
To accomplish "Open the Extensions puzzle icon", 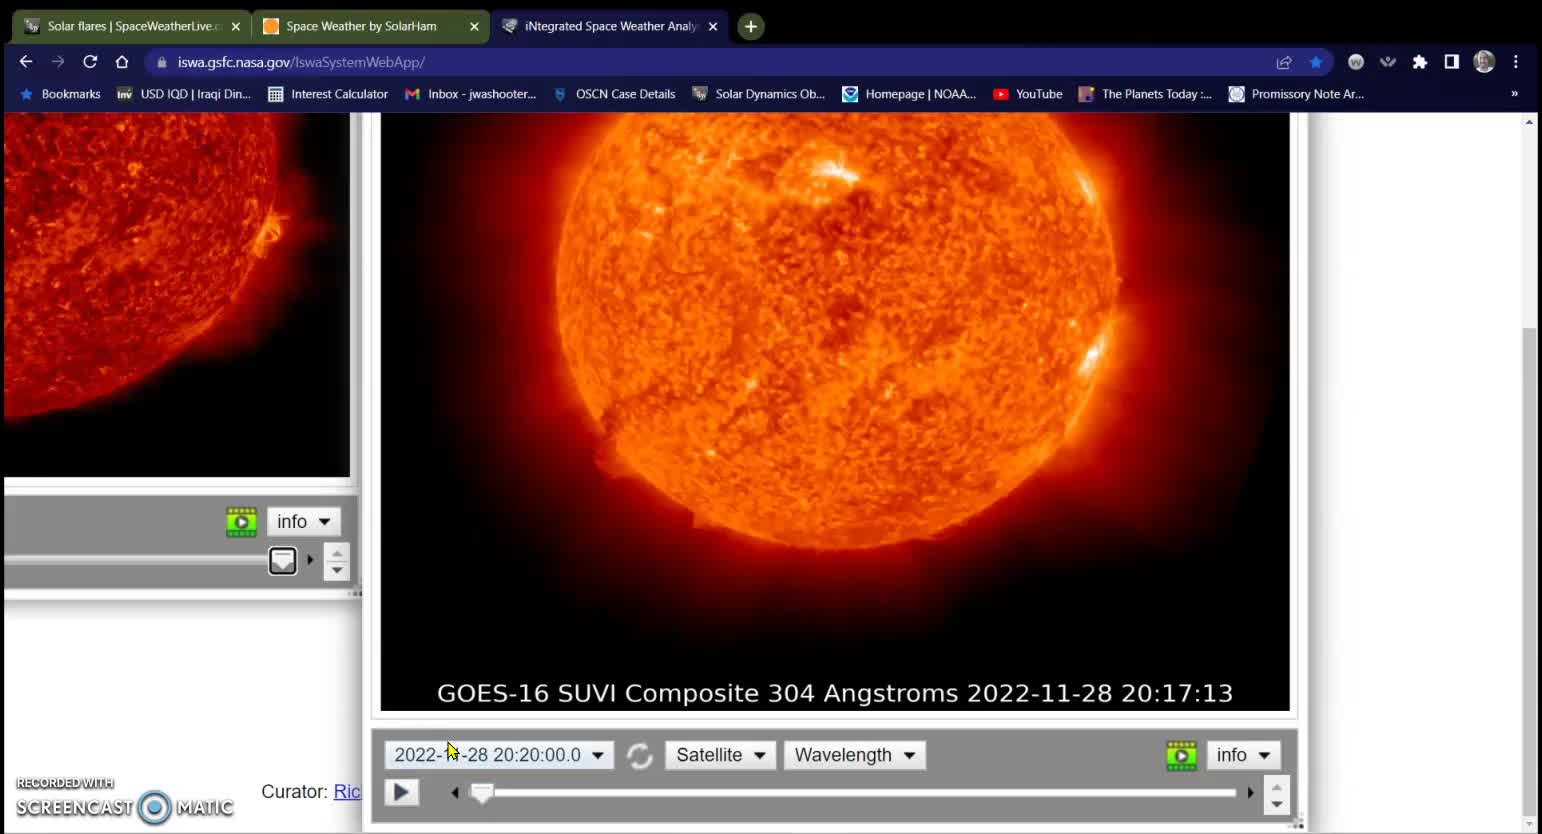I will (1420, 62).
